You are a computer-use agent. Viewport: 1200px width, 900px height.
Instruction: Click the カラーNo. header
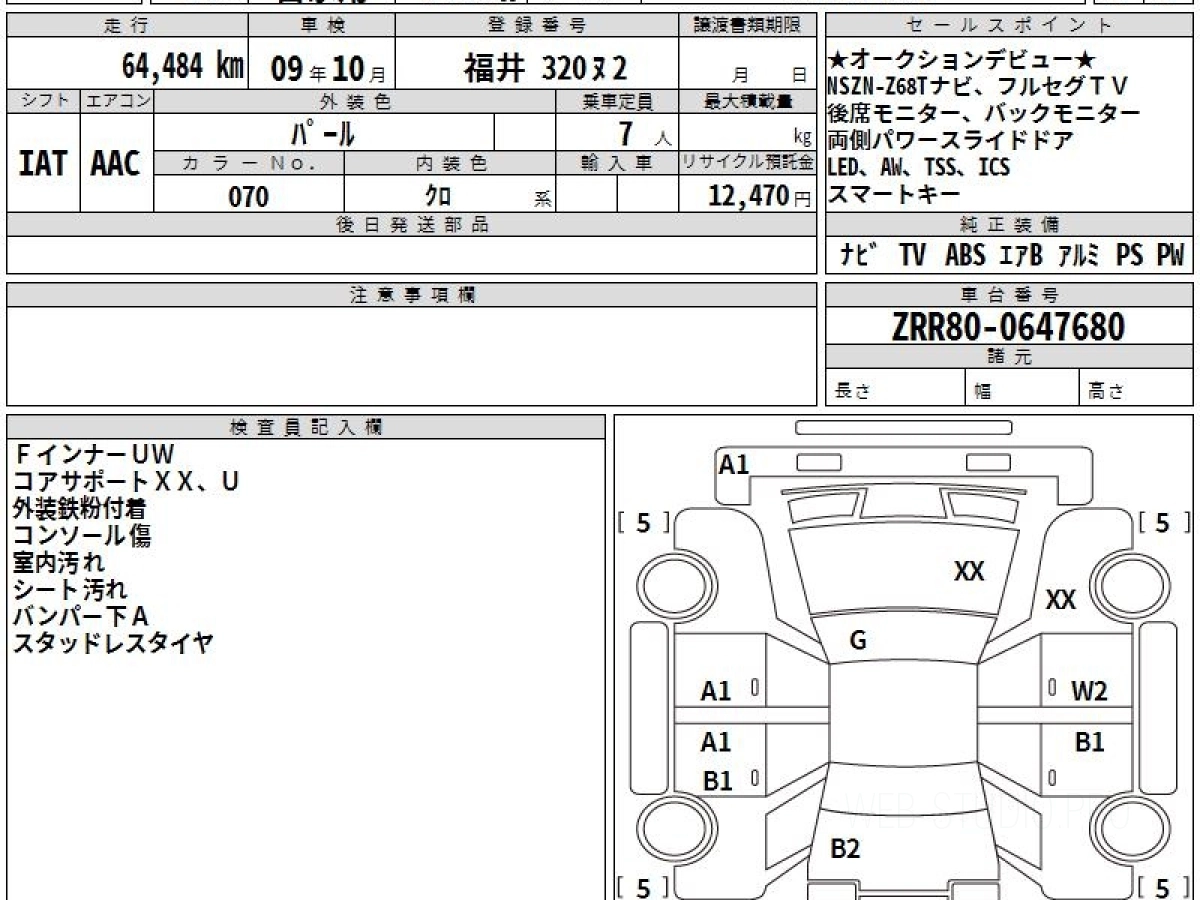pos(249,163)
